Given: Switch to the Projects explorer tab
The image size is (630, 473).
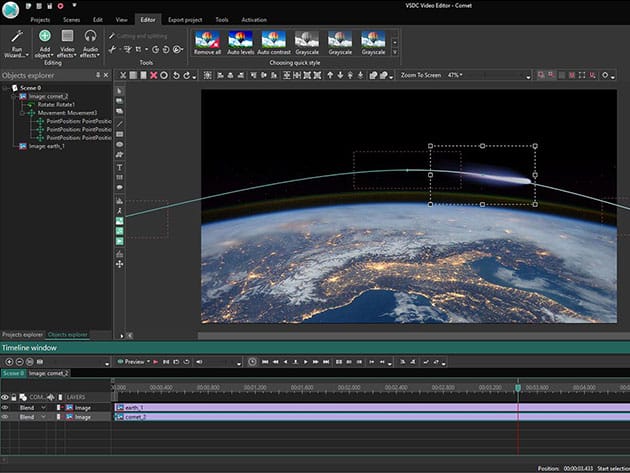Looking at the screenshot, I should tap(22, 334).
